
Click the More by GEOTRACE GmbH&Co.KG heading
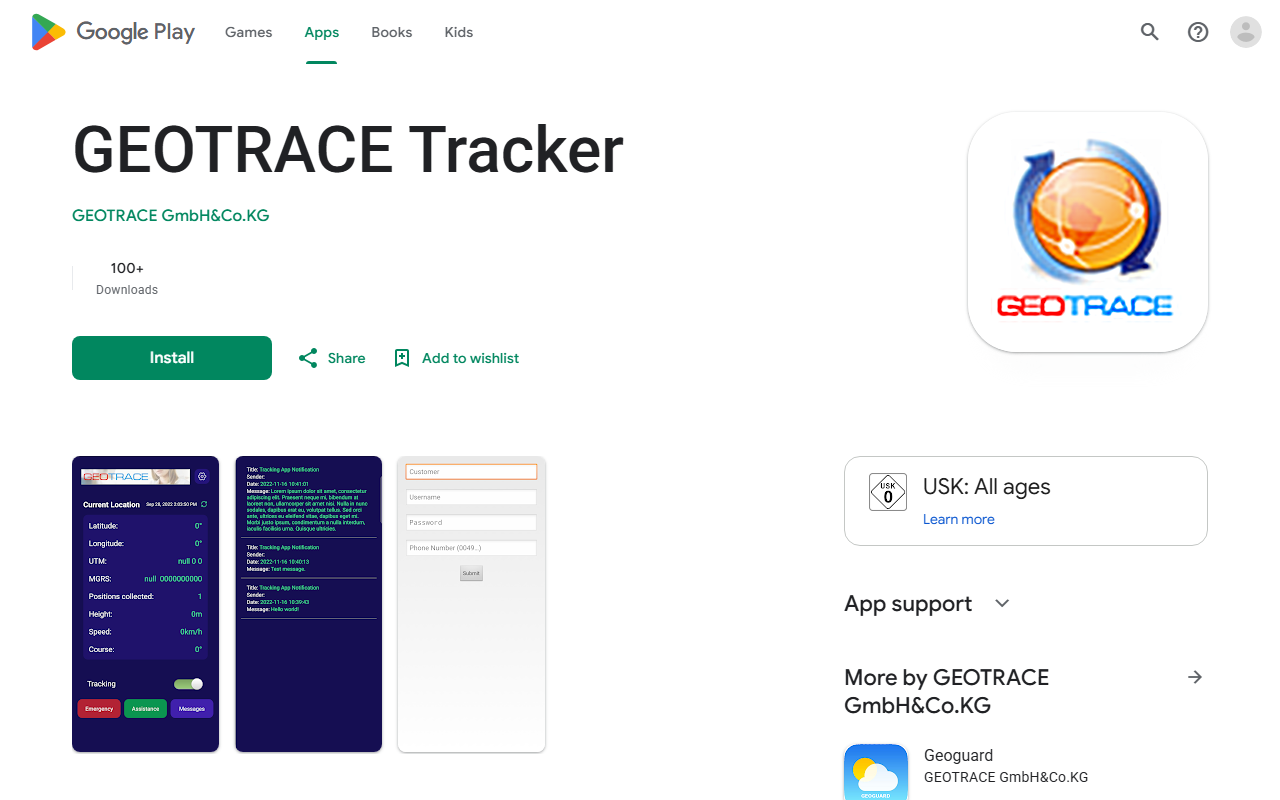[947, 691]
